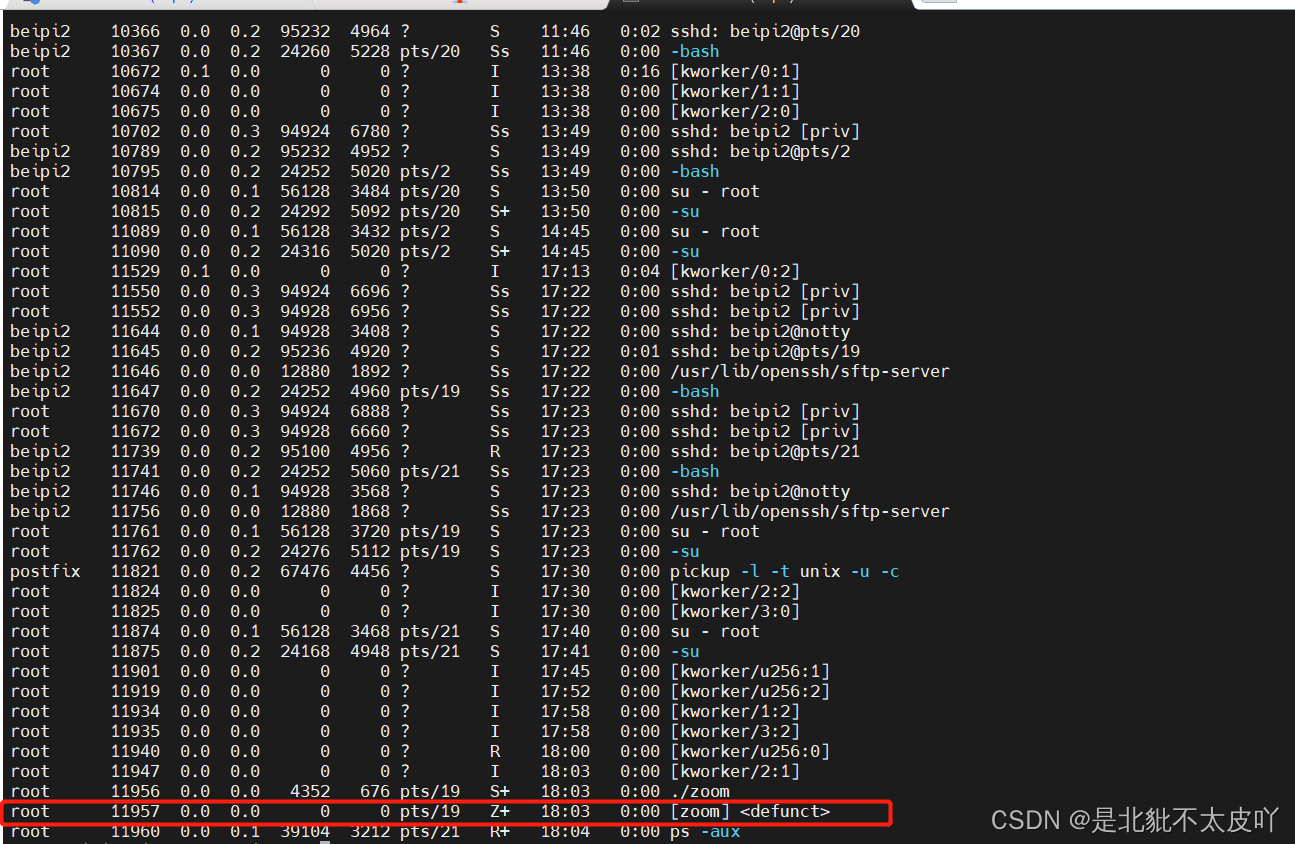Click PID 11956 of the zoom process
The image size is (1295, 844).
pos(135,791)
